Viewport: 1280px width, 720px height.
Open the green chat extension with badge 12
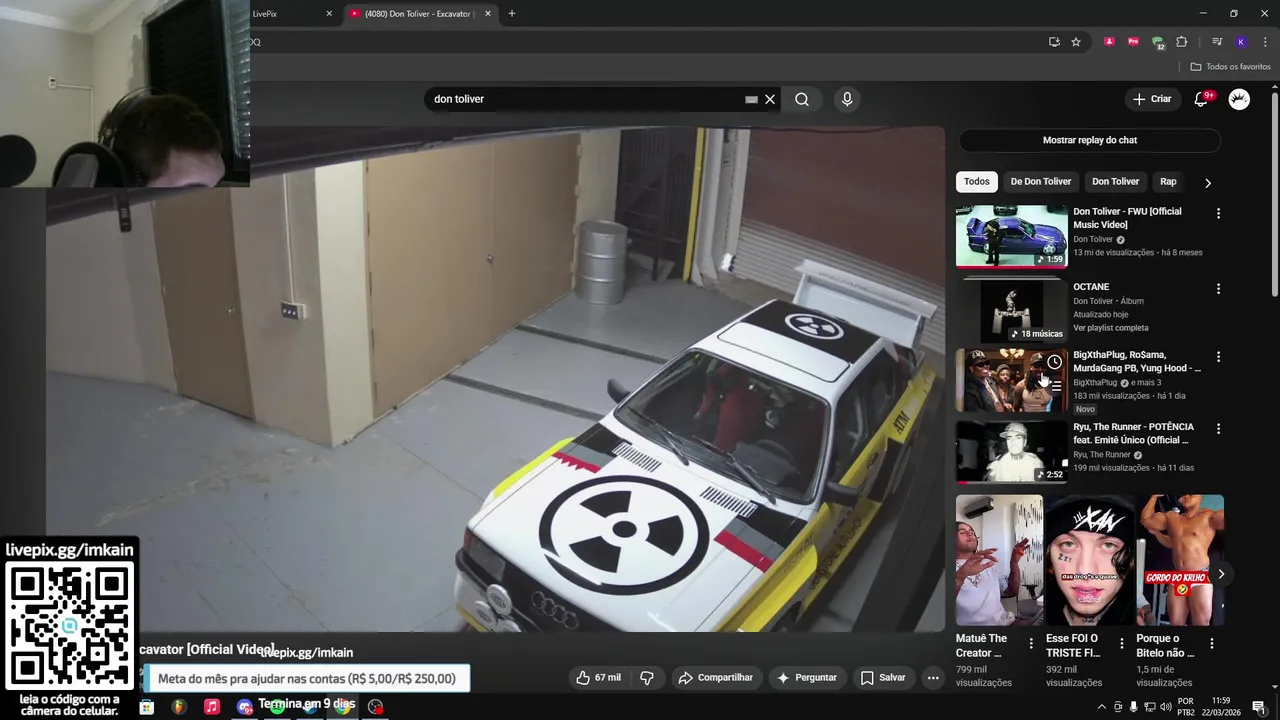(x=1158, y=43)
